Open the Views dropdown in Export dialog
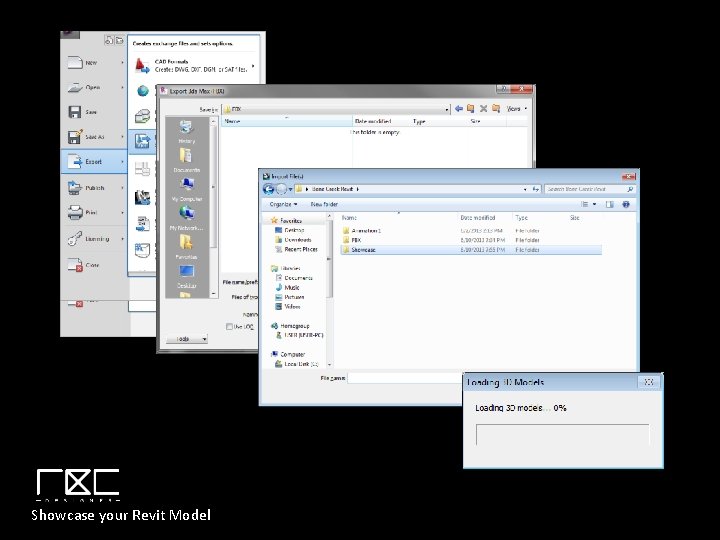720x540 pixels. pyautogui.click(x=517, y=109)
